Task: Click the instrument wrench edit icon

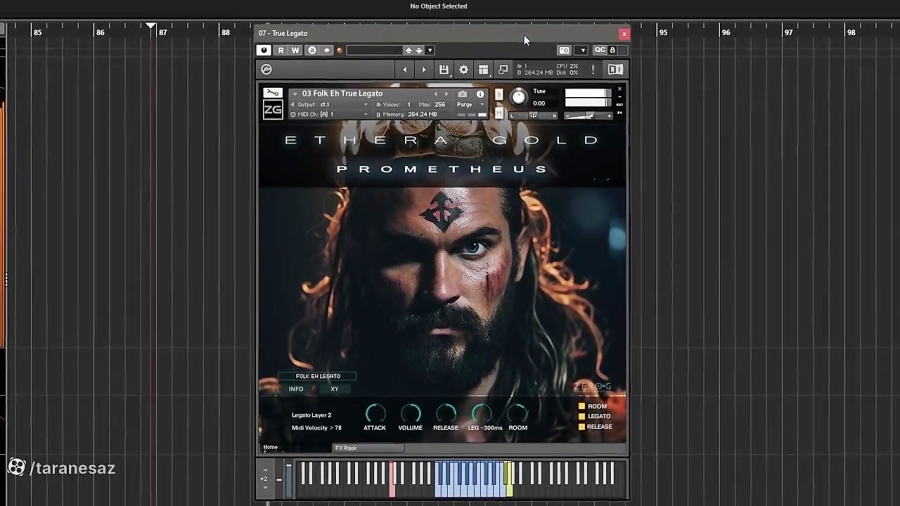Action: [x=272, y=94]
